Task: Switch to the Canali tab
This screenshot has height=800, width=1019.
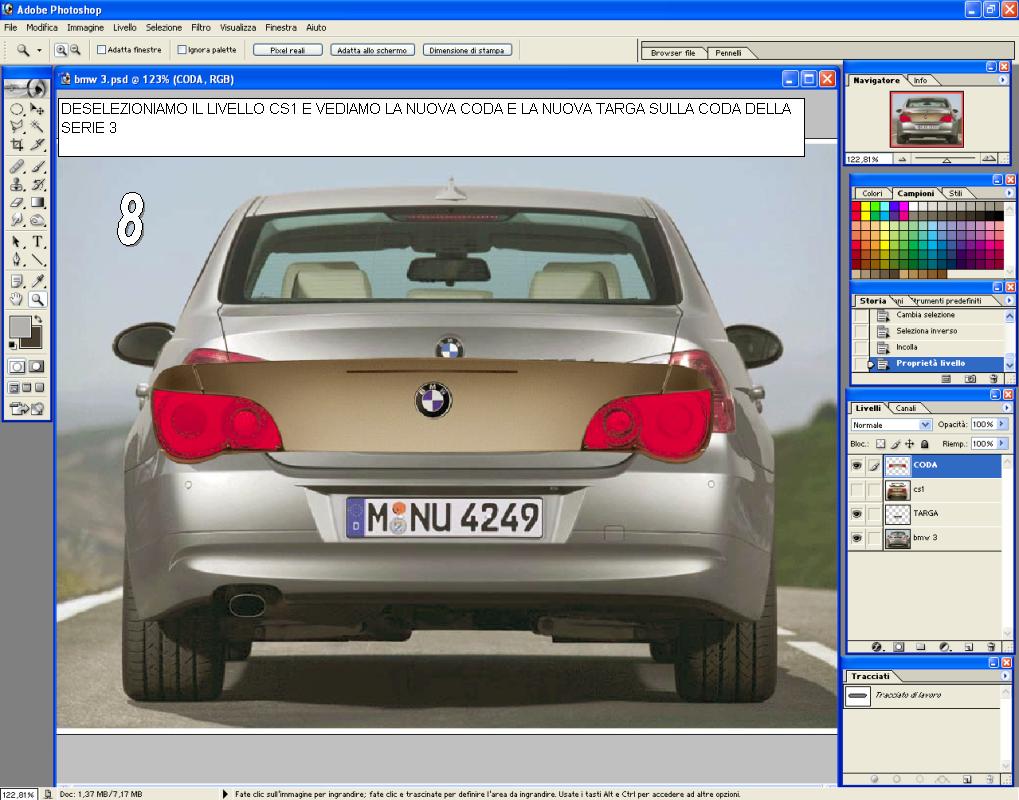Action: pyautogui.click(x=905, y=408)
